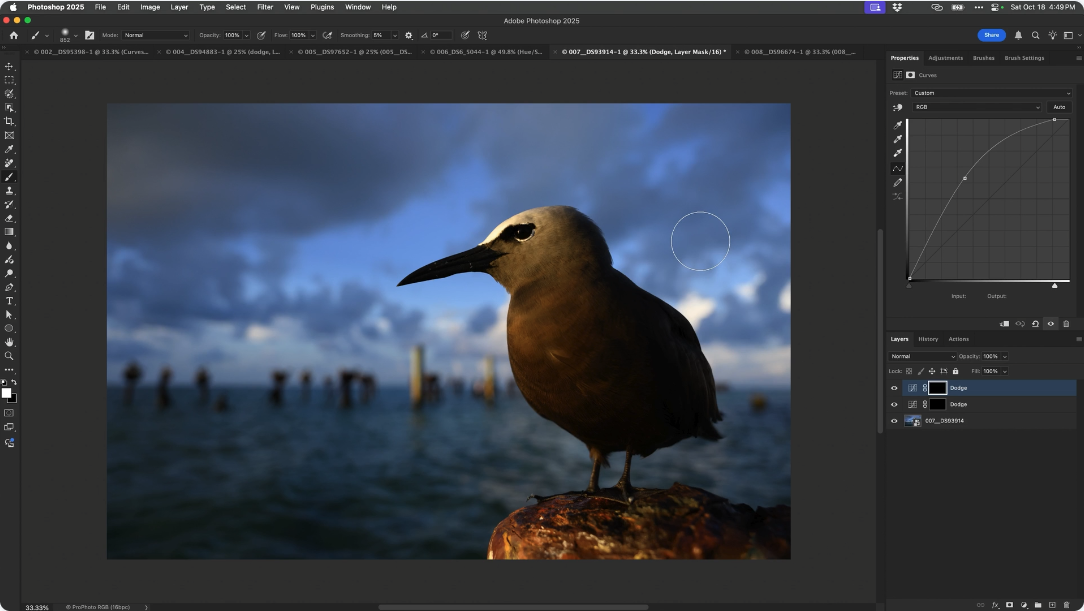Click the white point slider under curve
Viewport: 1084px width, 611px height.
pos(1054,286)
